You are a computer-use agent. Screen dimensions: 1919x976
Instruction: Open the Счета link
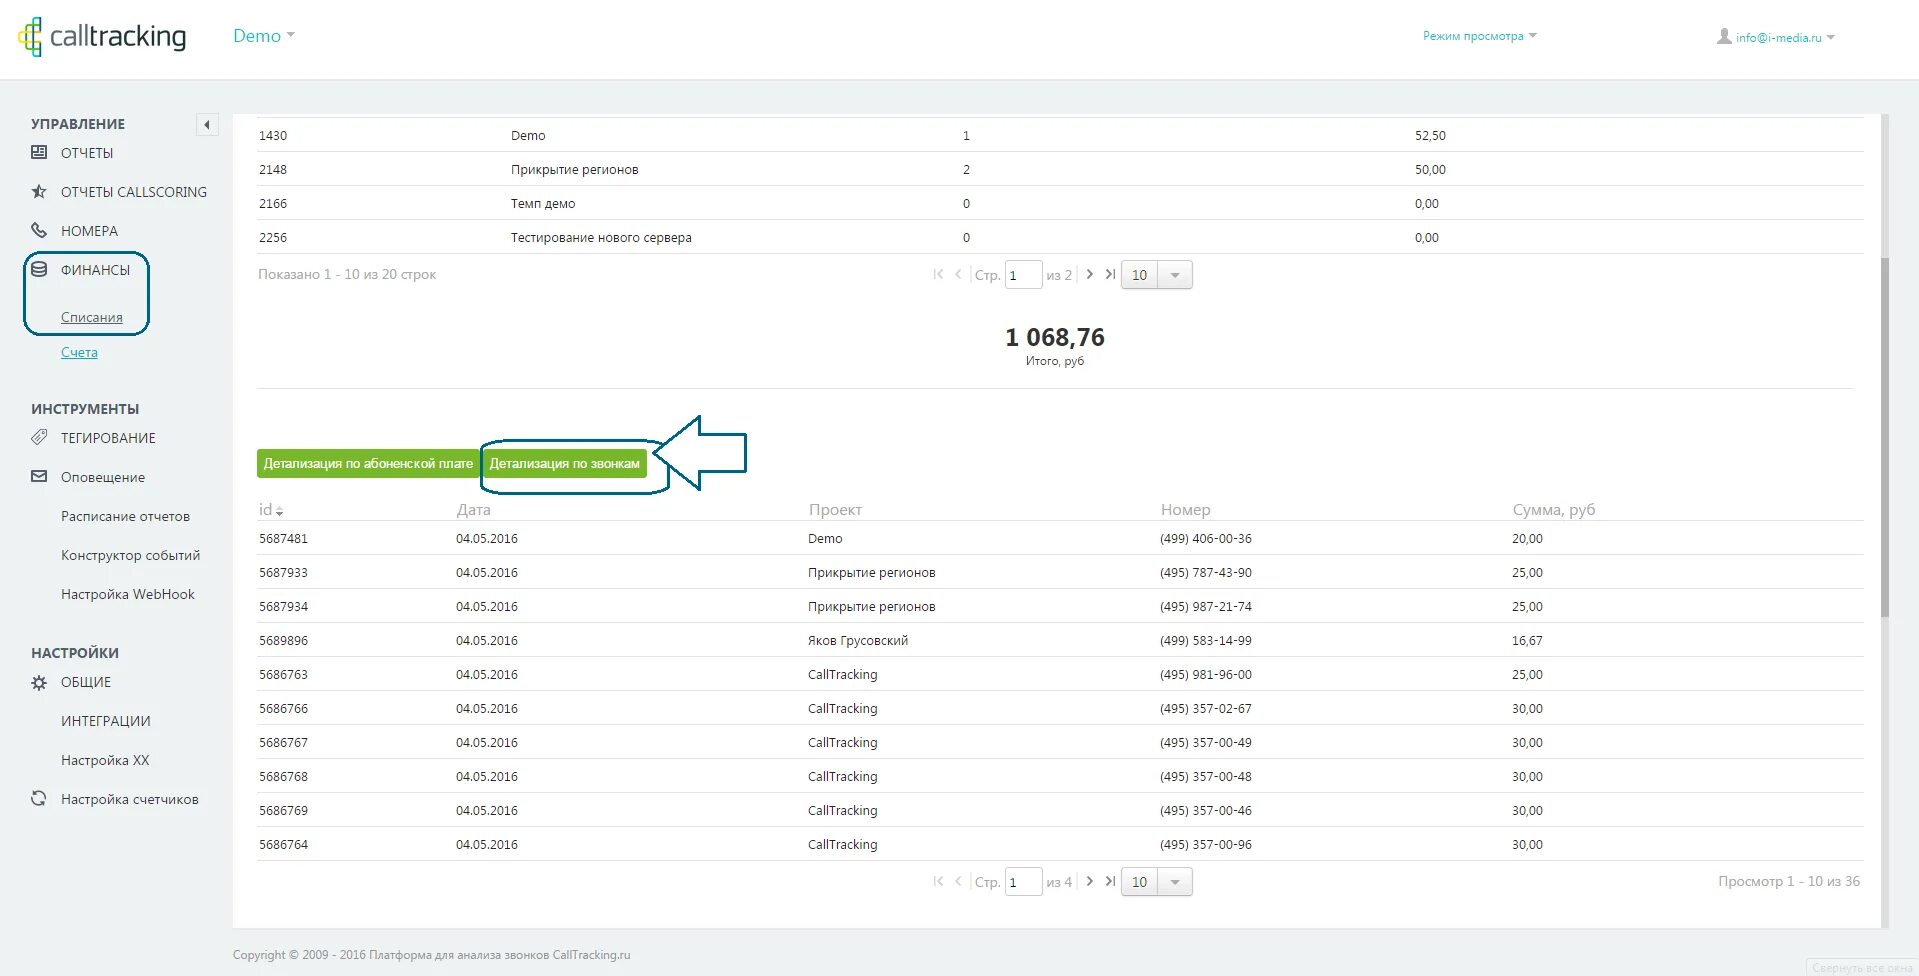pos(79,352)
